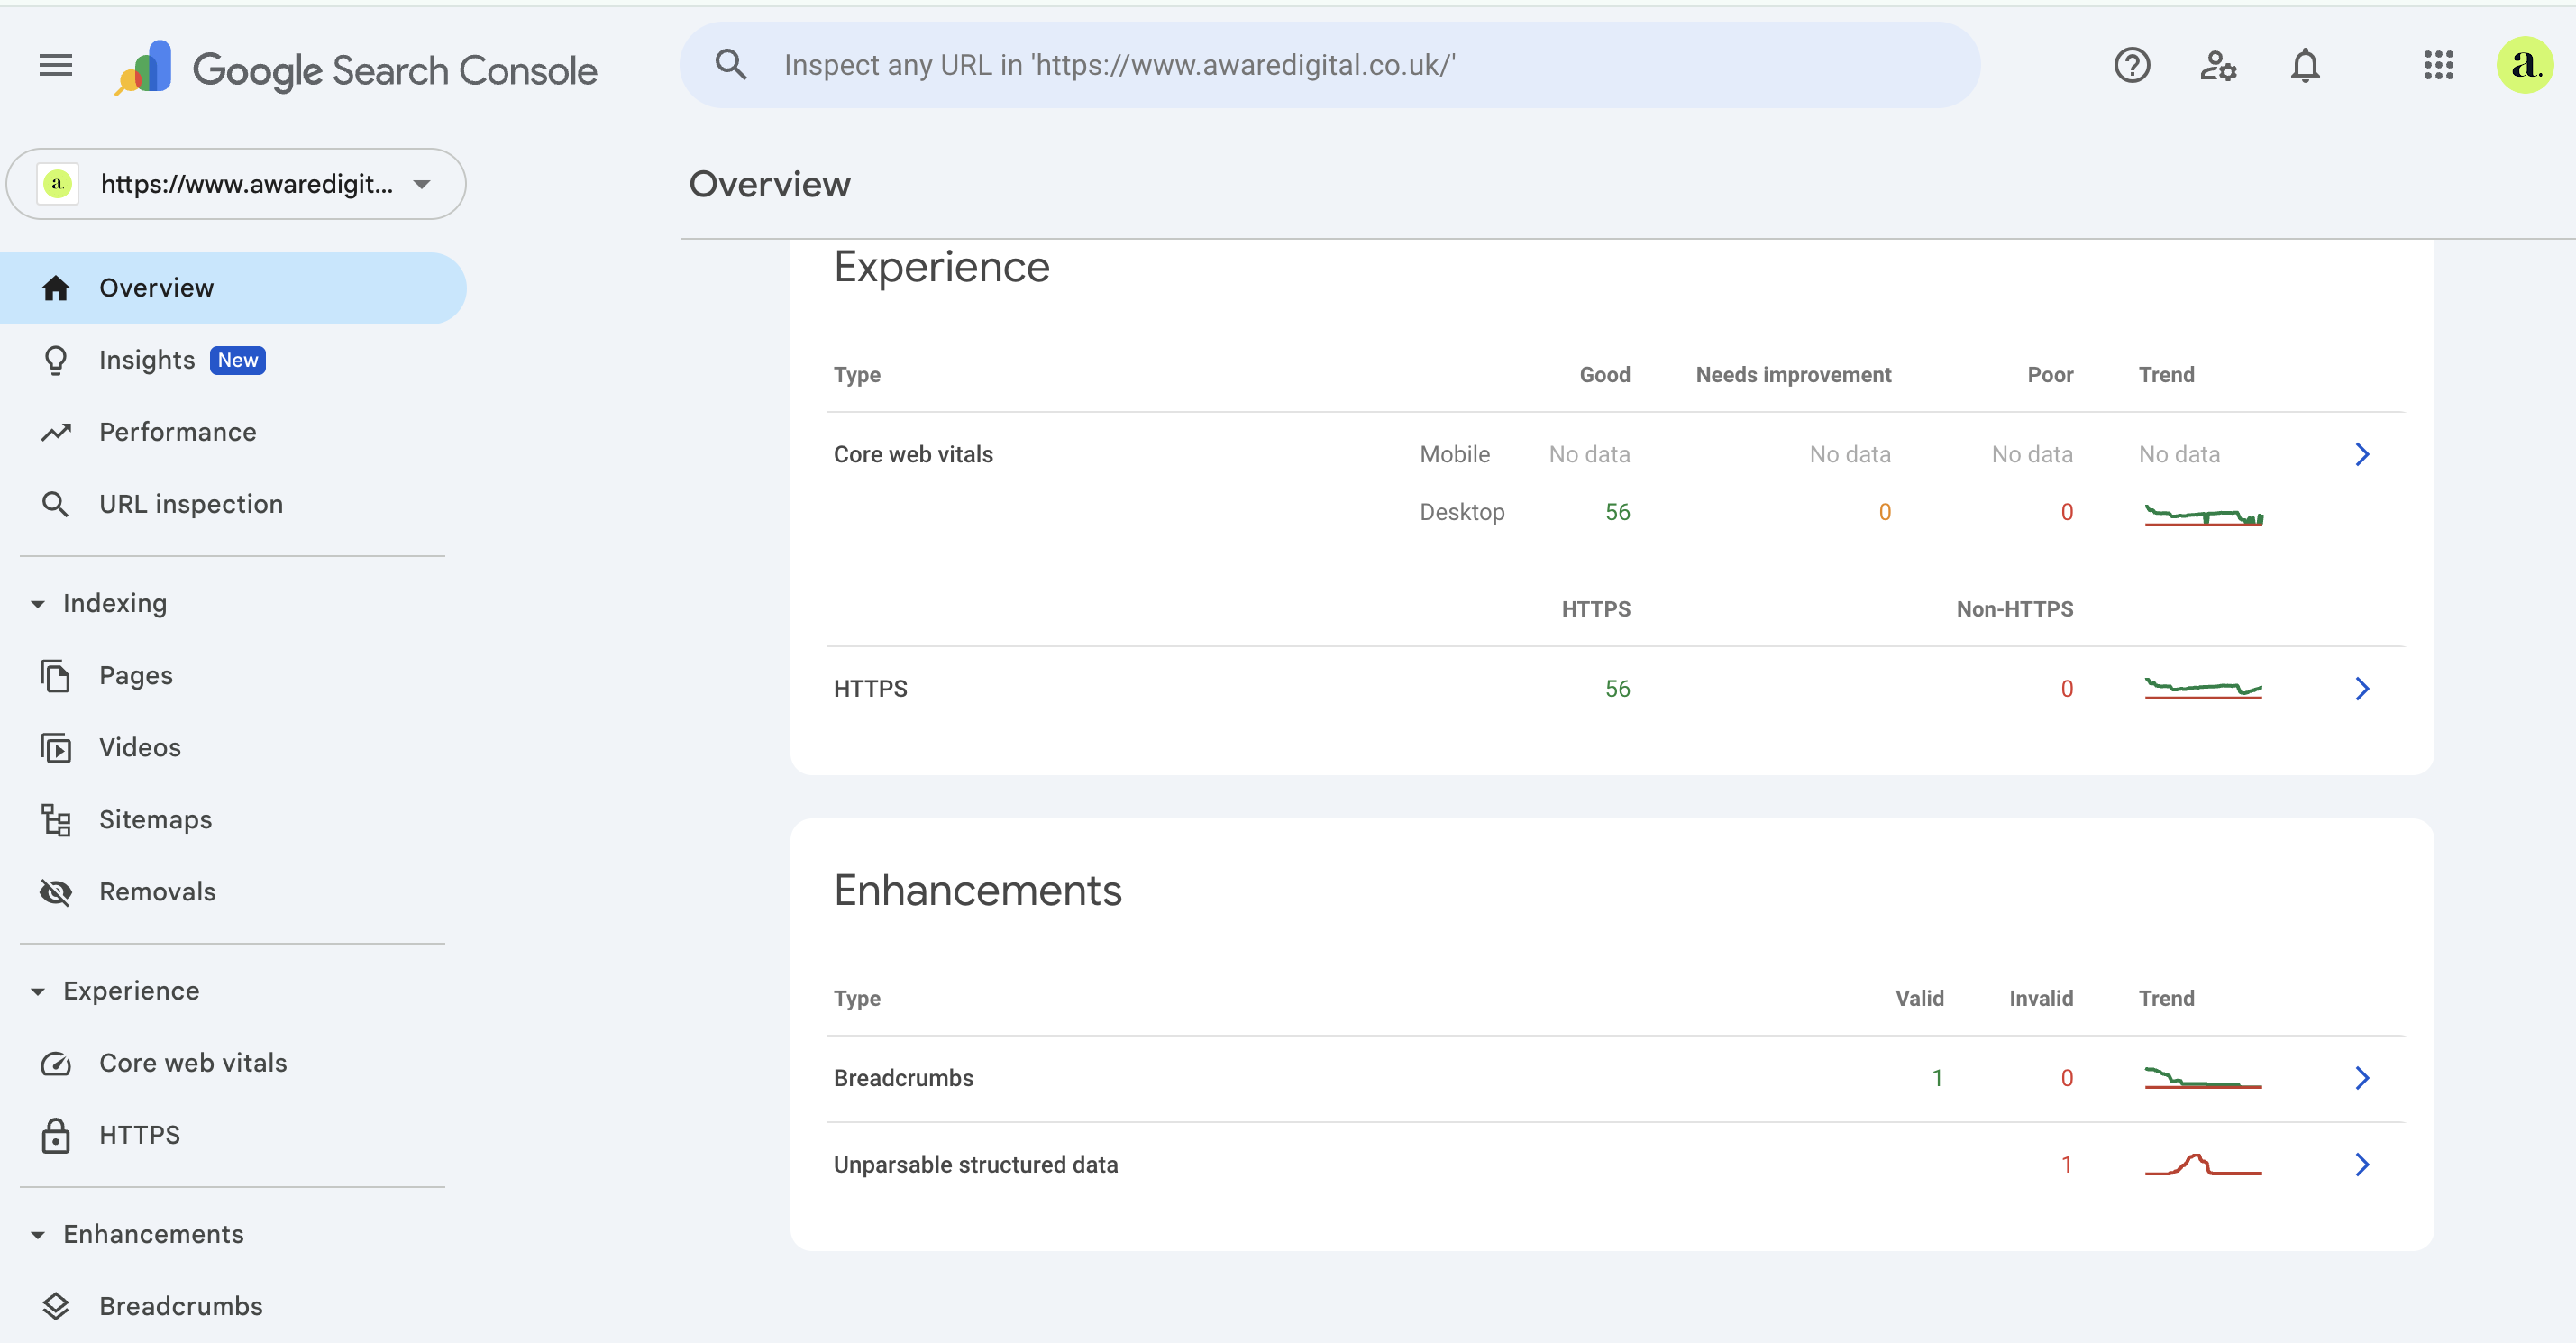Click the HTTPS count 56

coord(1617,689)
